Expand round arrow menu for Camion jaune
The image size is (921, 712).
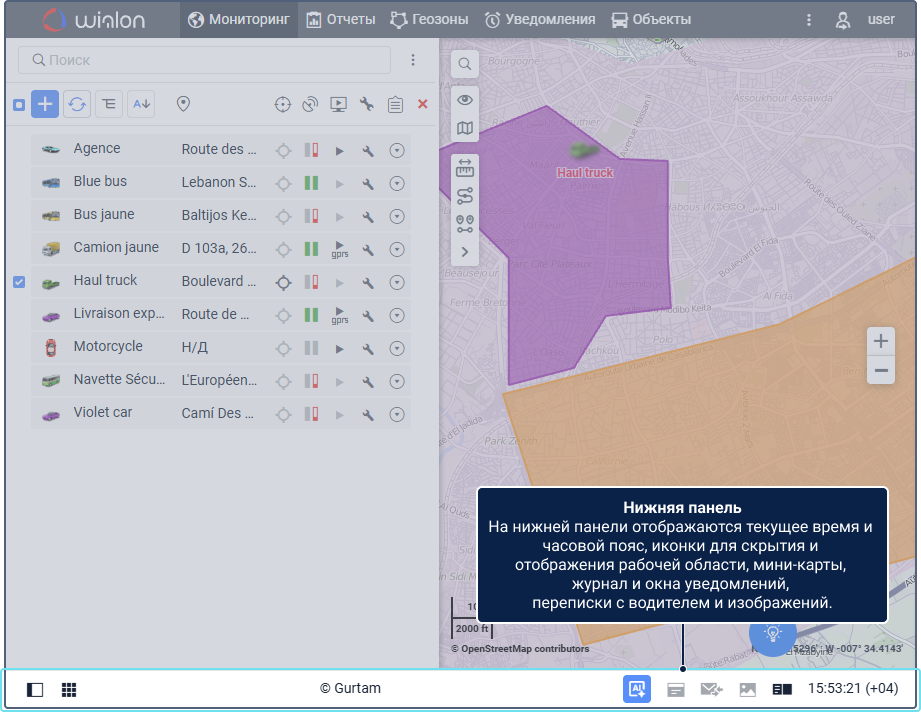397,250
